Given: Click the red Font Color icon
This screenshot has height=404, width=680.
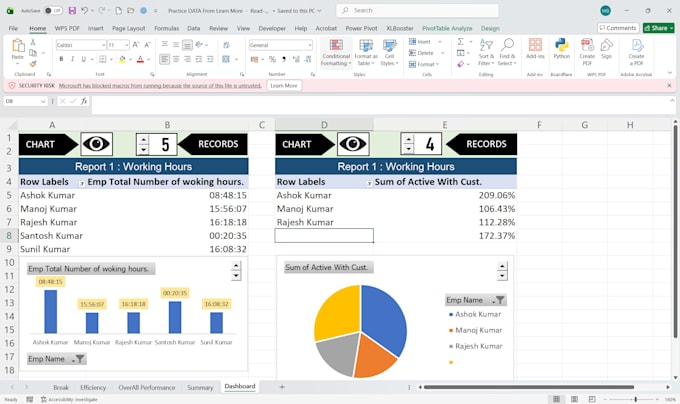Looking at the screenshot, I should (140, 59).
